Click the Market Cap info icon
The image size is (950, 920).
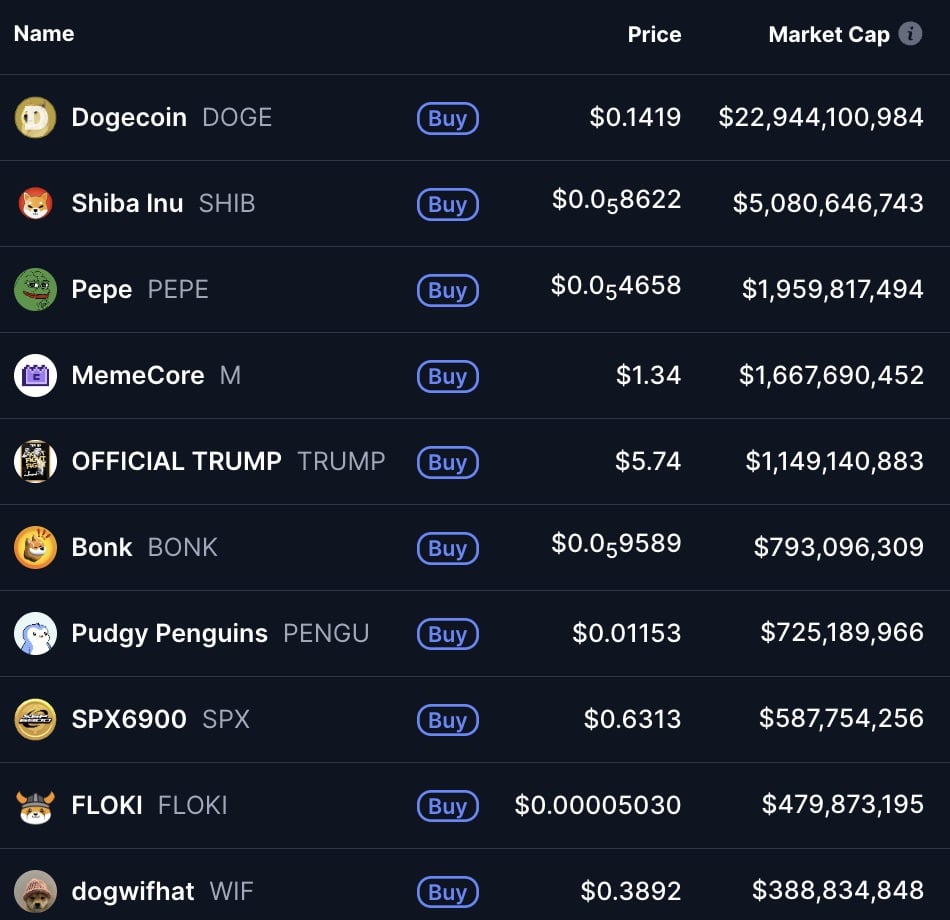pos(910,34)
